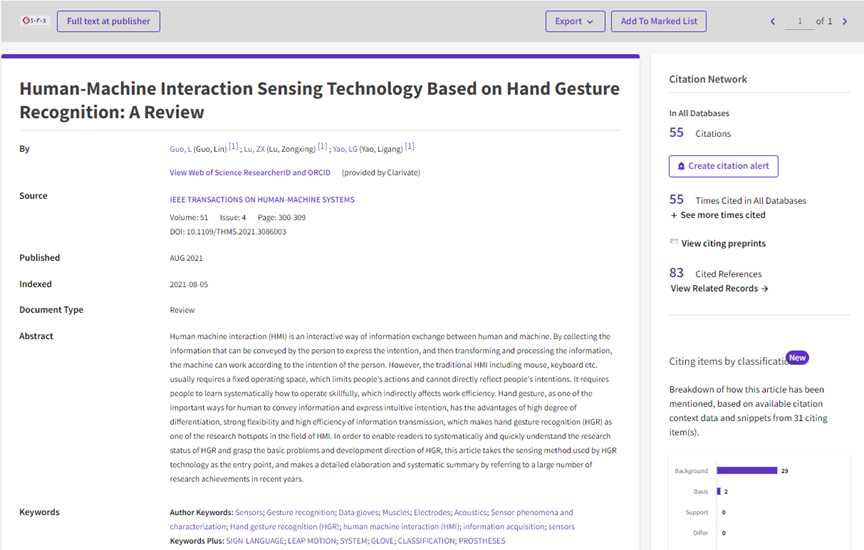
Task: Open the 83 Cited References count
Action: pyautogui.click(x=676, y=273)
